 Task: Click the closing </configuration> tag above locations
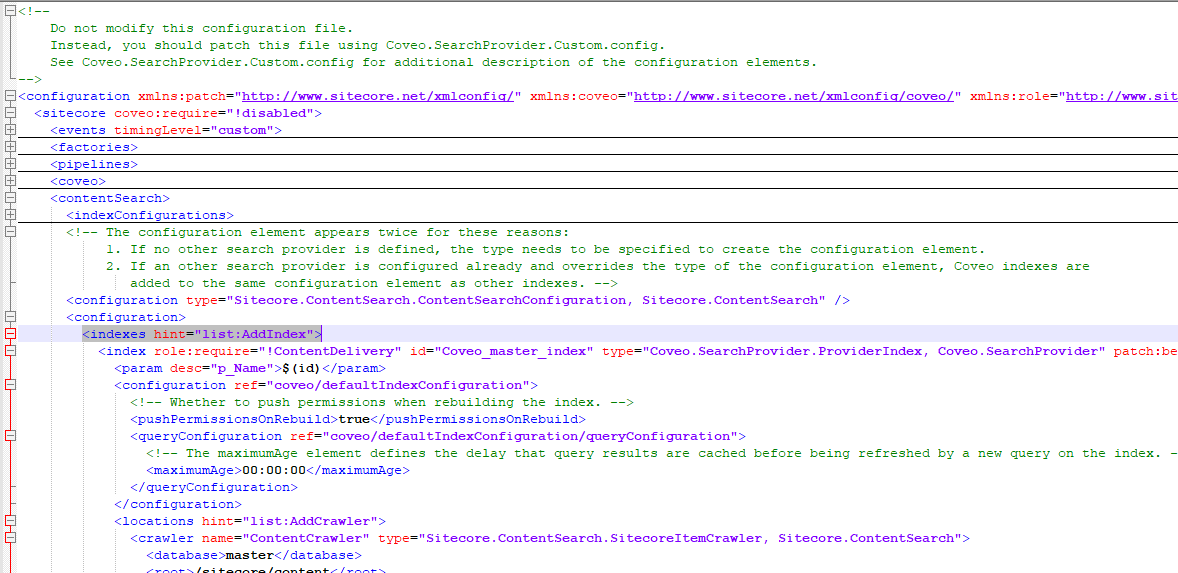click(178, 504)
